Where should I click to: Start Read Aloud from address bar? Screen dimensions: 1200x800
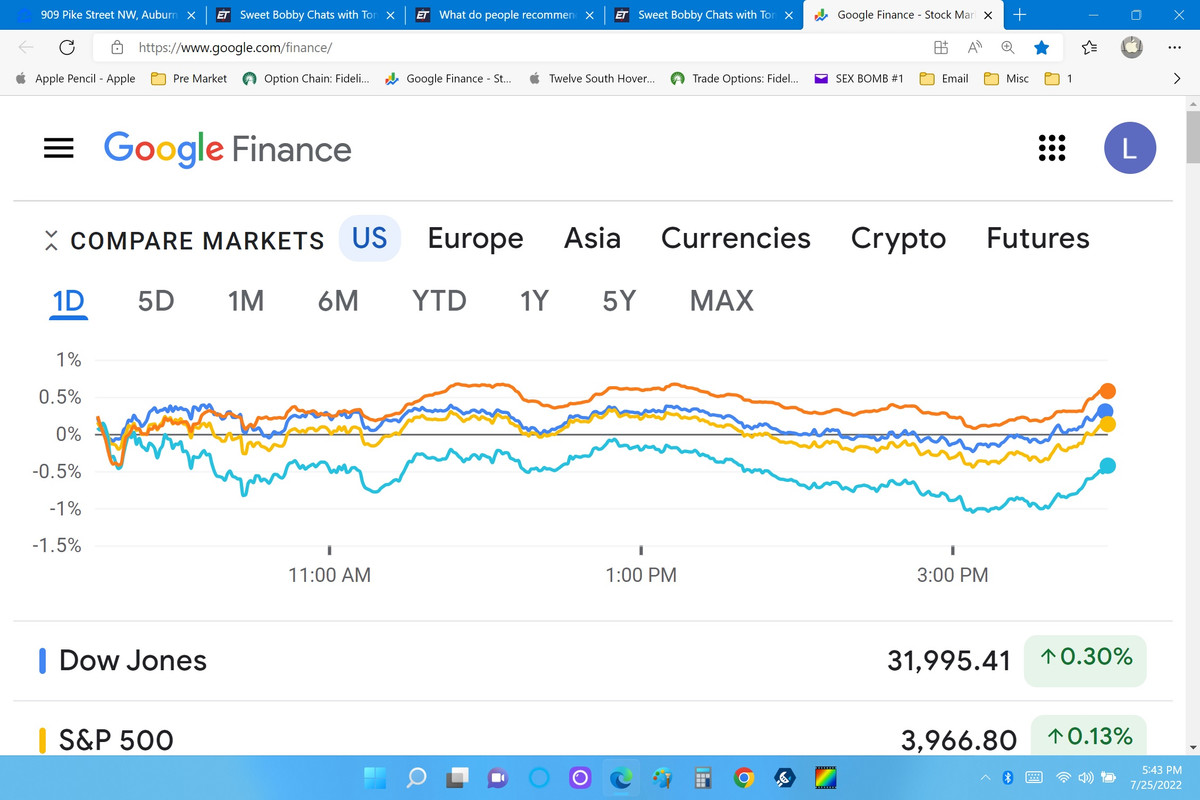[x=974, y=47]
